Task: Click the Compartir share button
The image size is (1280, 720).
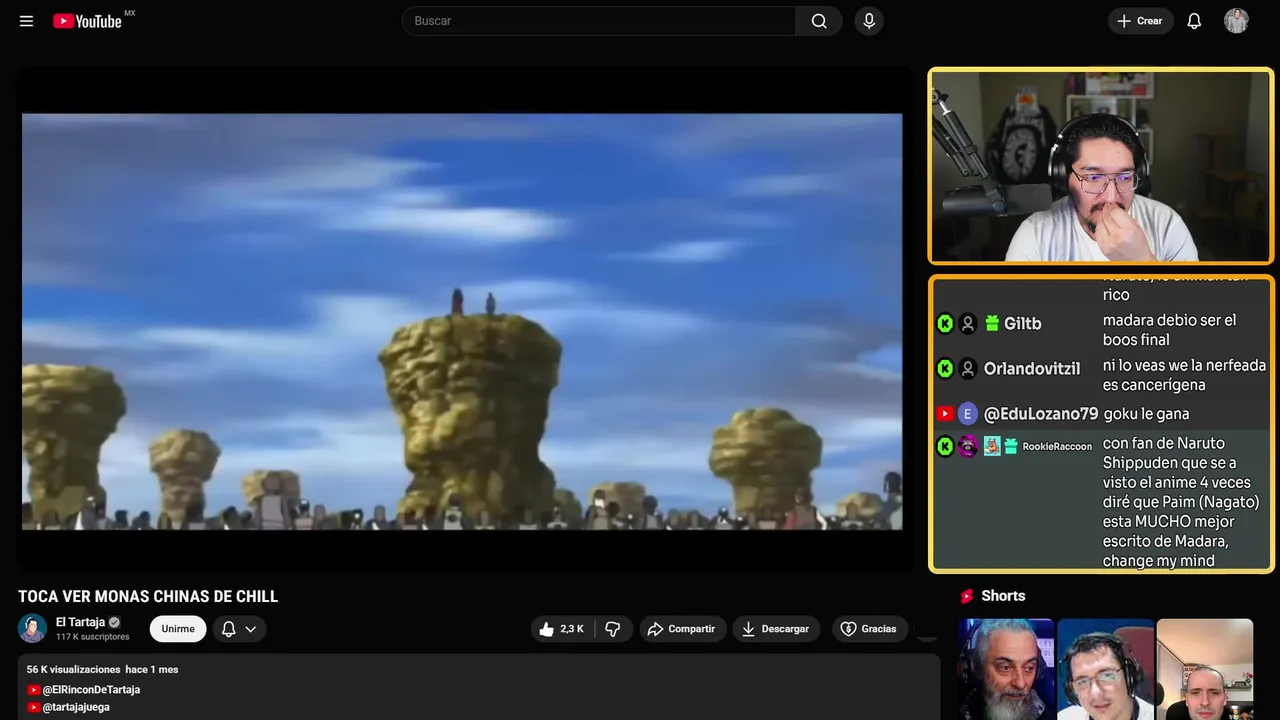Action: pos(682,629)
